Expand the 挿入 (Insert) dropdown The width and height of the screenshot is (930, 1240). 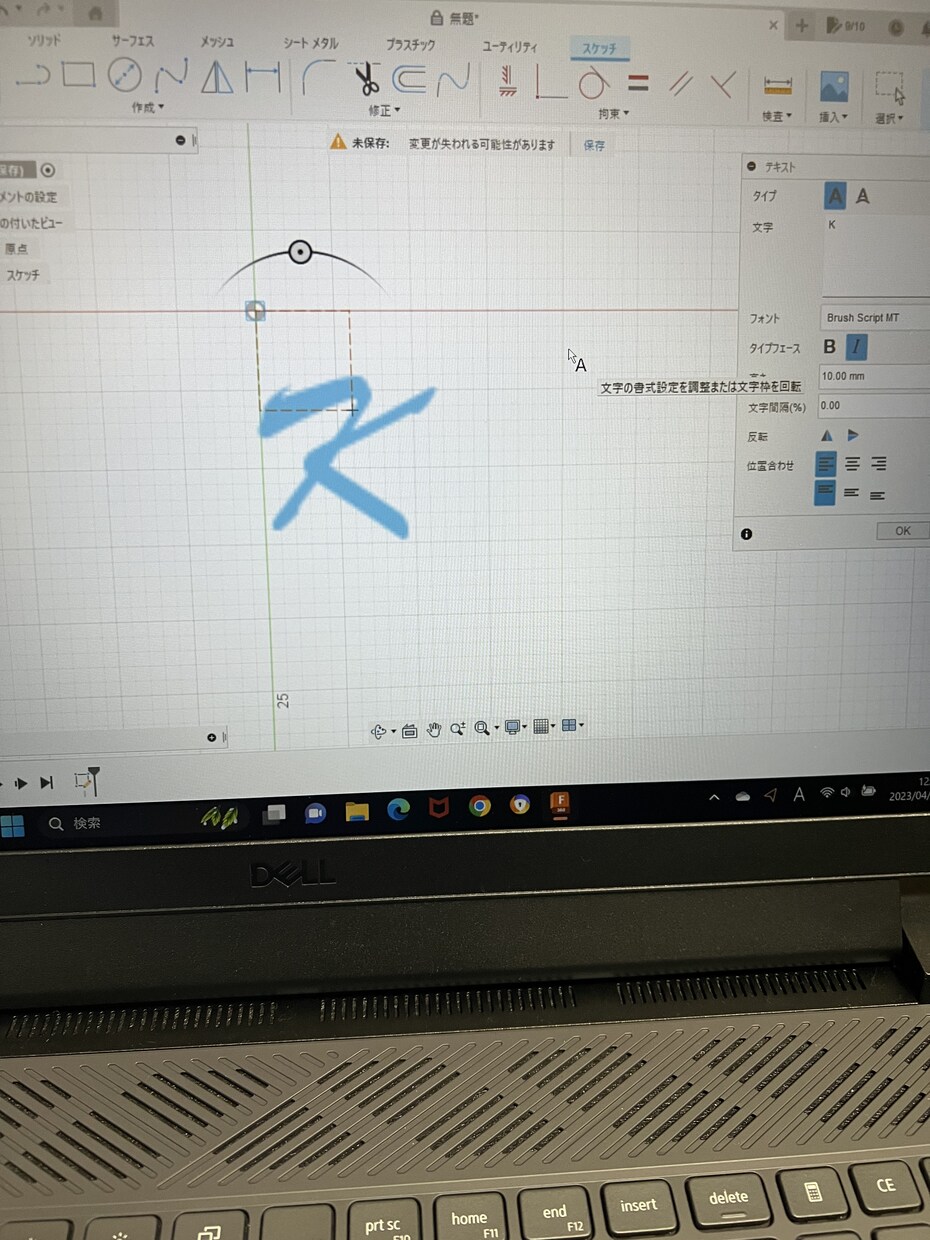click(833, 116)
